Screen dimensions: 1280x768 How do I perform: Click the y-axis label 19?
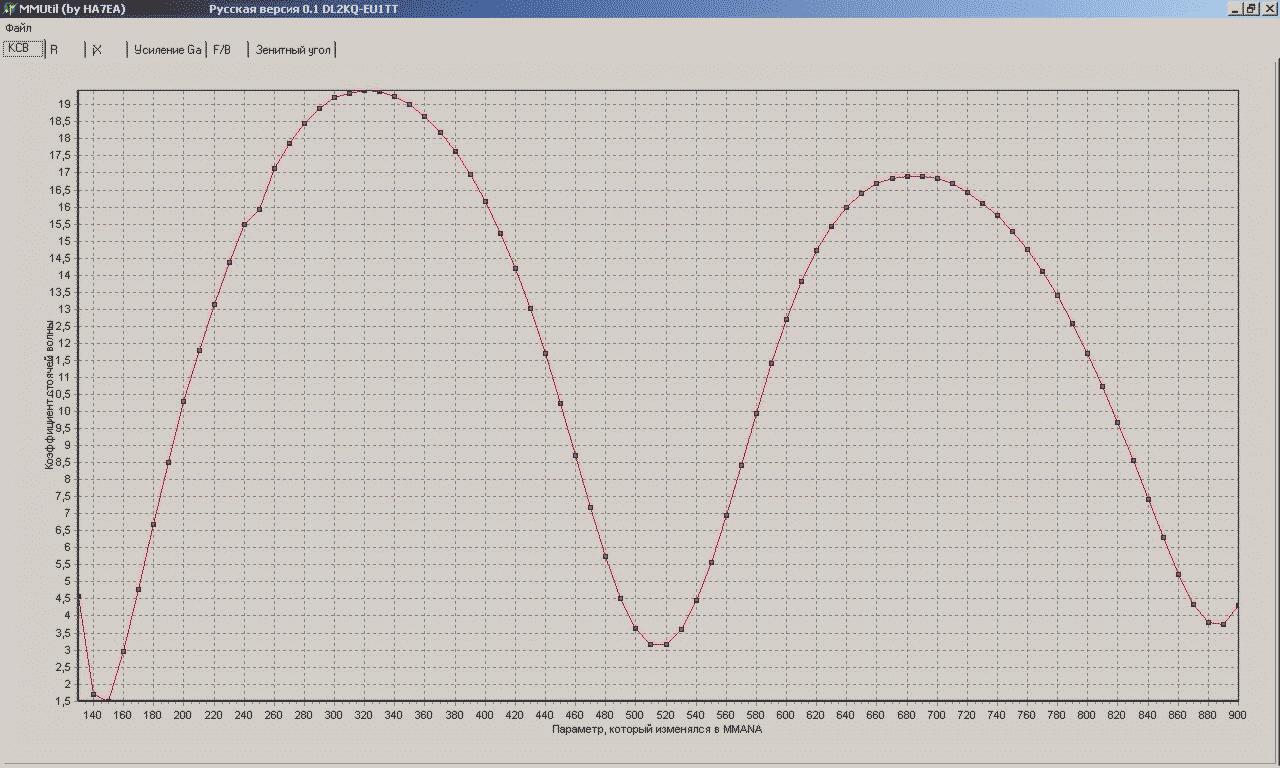[63, 104]
